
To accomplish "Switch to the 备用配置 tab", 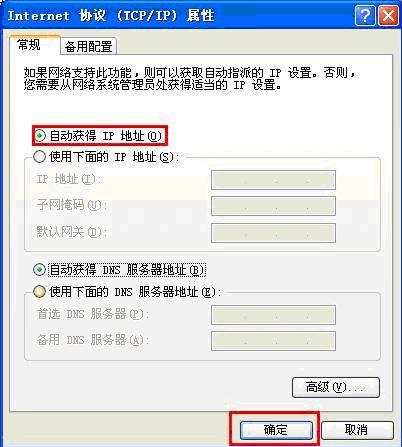I will coord(89,46).
